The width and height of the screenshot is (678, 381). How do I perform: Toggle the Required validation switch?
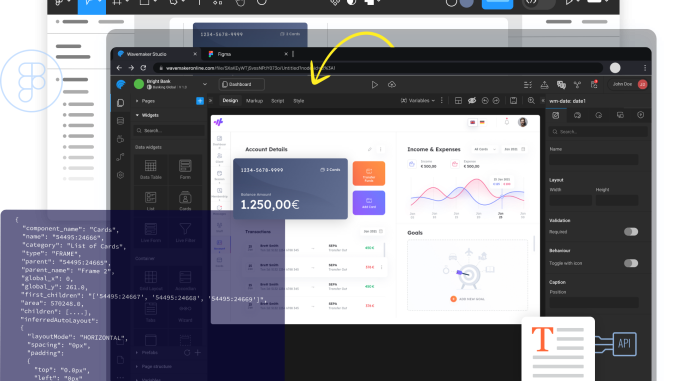coord(631,232)
